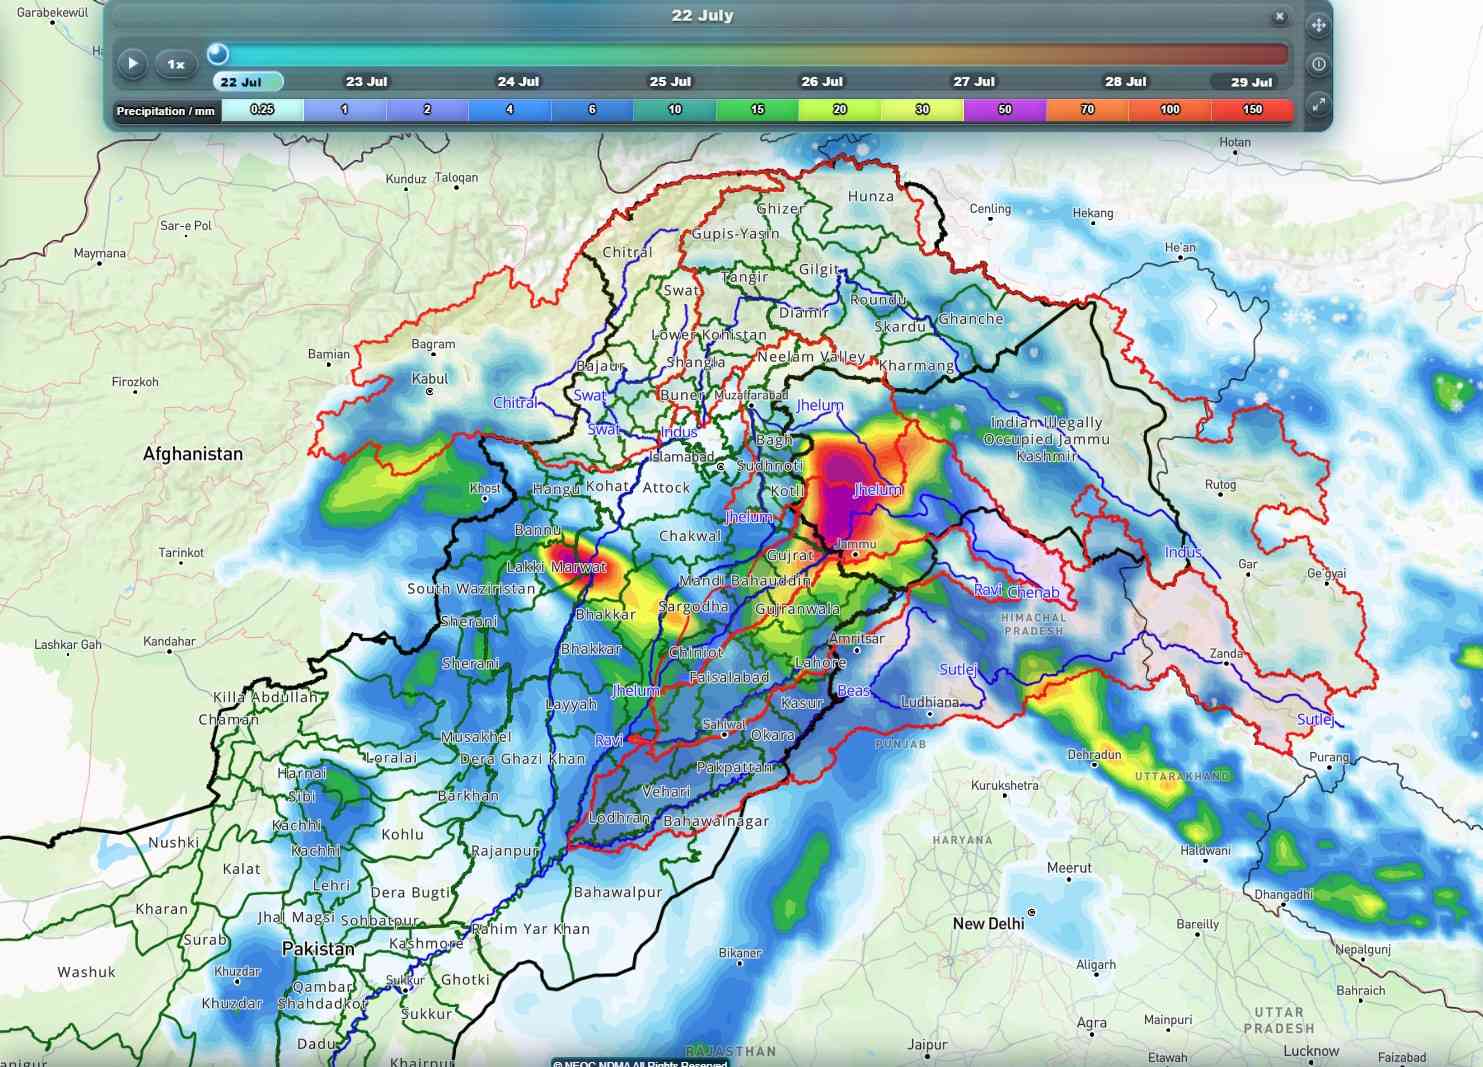Click the move panel arrows icon

coord(1318,25)
